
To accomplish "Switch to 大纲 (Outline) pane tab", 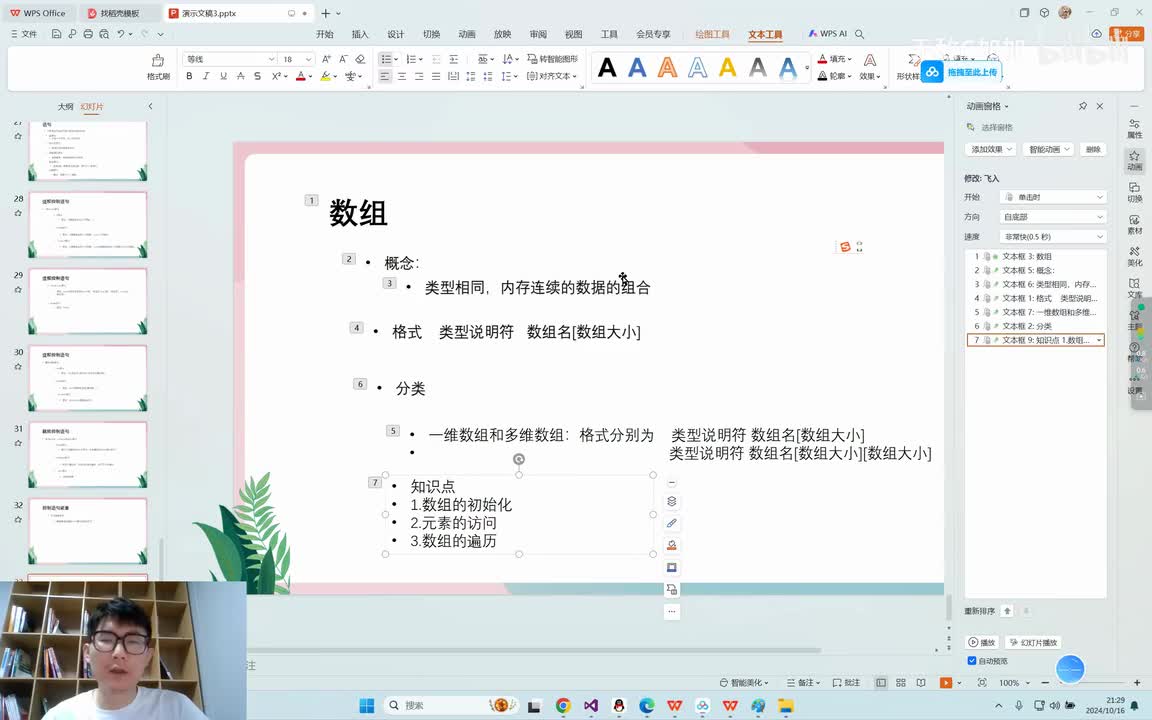I will point(65,107).
